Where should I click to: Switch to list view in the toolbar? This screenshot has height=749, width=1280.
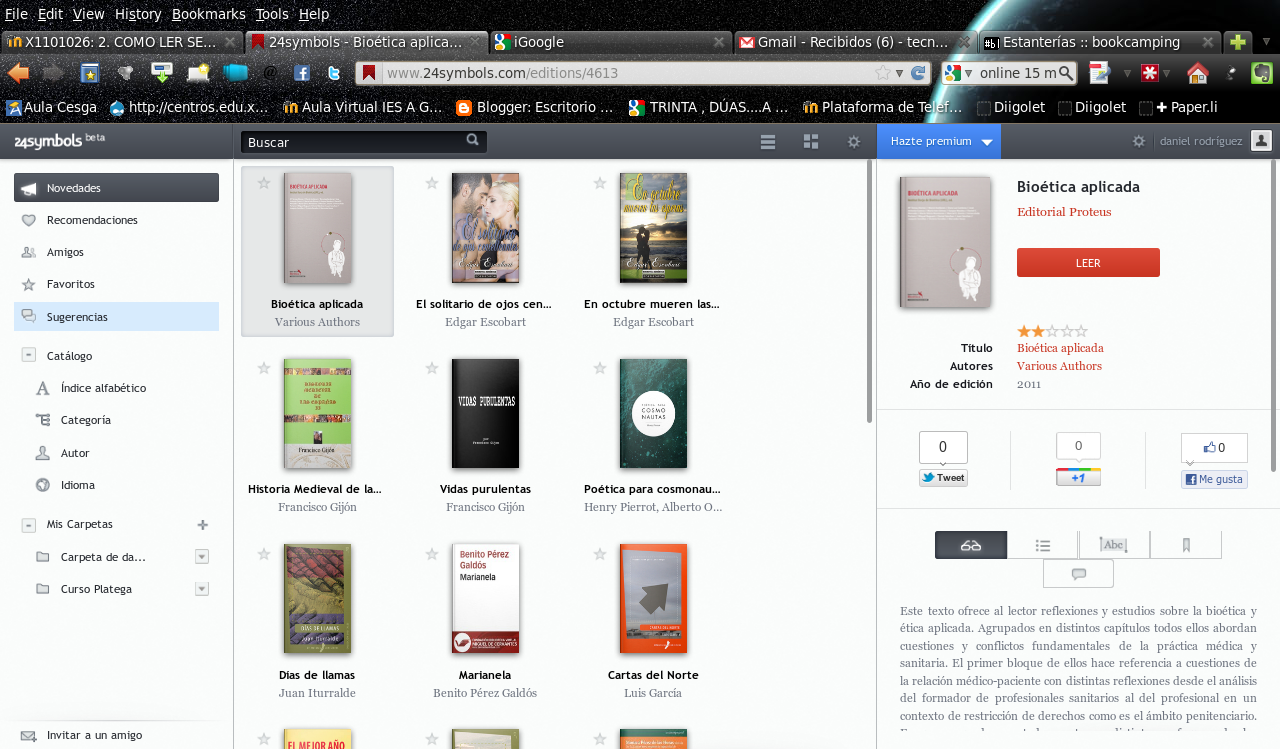point(768,142)
